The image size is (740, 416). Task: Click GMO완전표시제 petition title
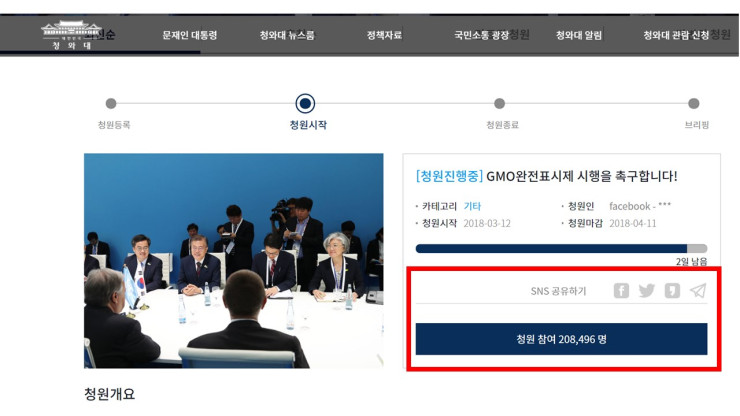[581, 176]
